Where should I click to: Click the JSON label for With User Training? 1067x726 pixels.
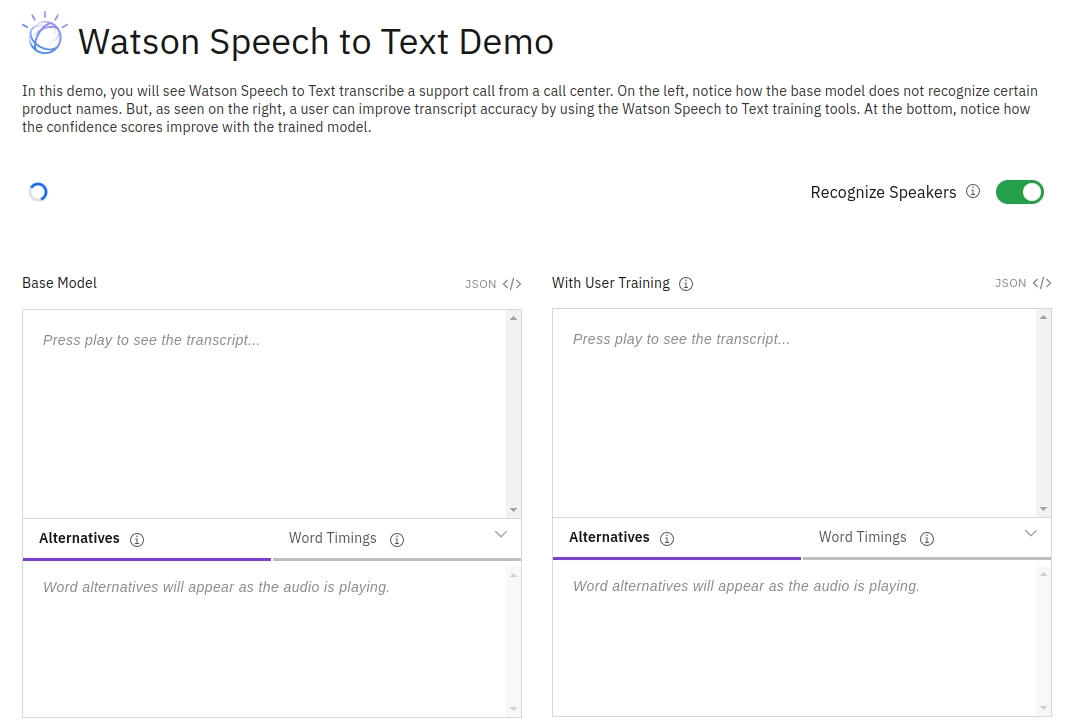1011,283
